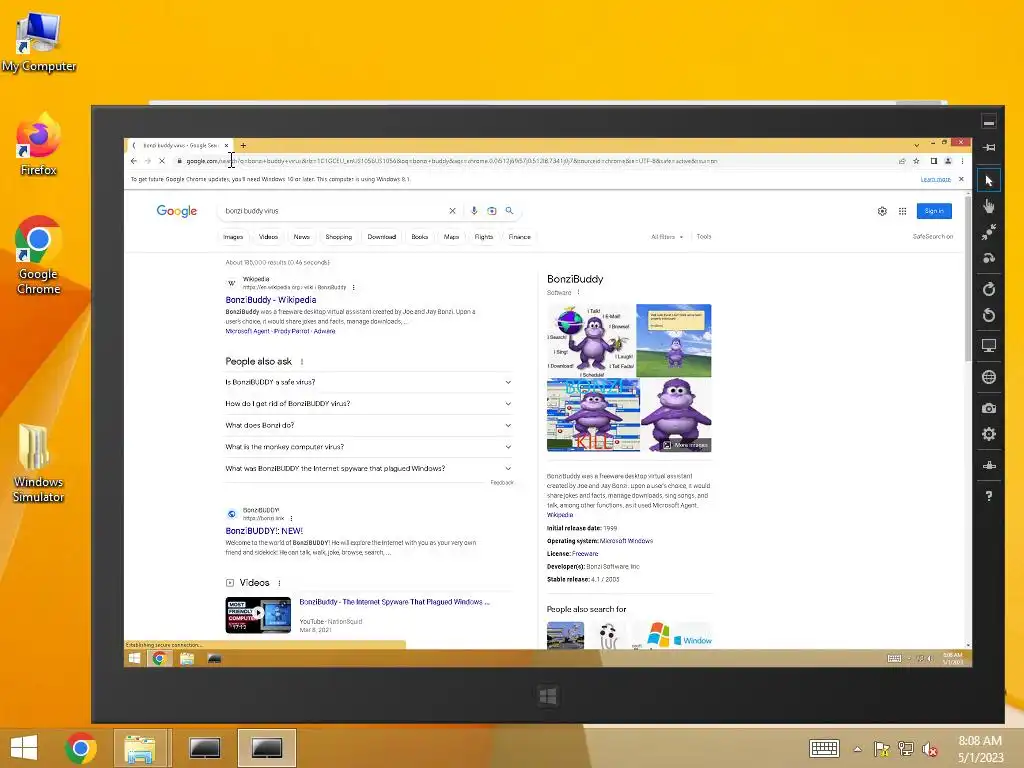The height and width of the screenshot is (768, 1024).
Task: Open settings via the sidebar gear icon
Action: [x=989, y=434]
